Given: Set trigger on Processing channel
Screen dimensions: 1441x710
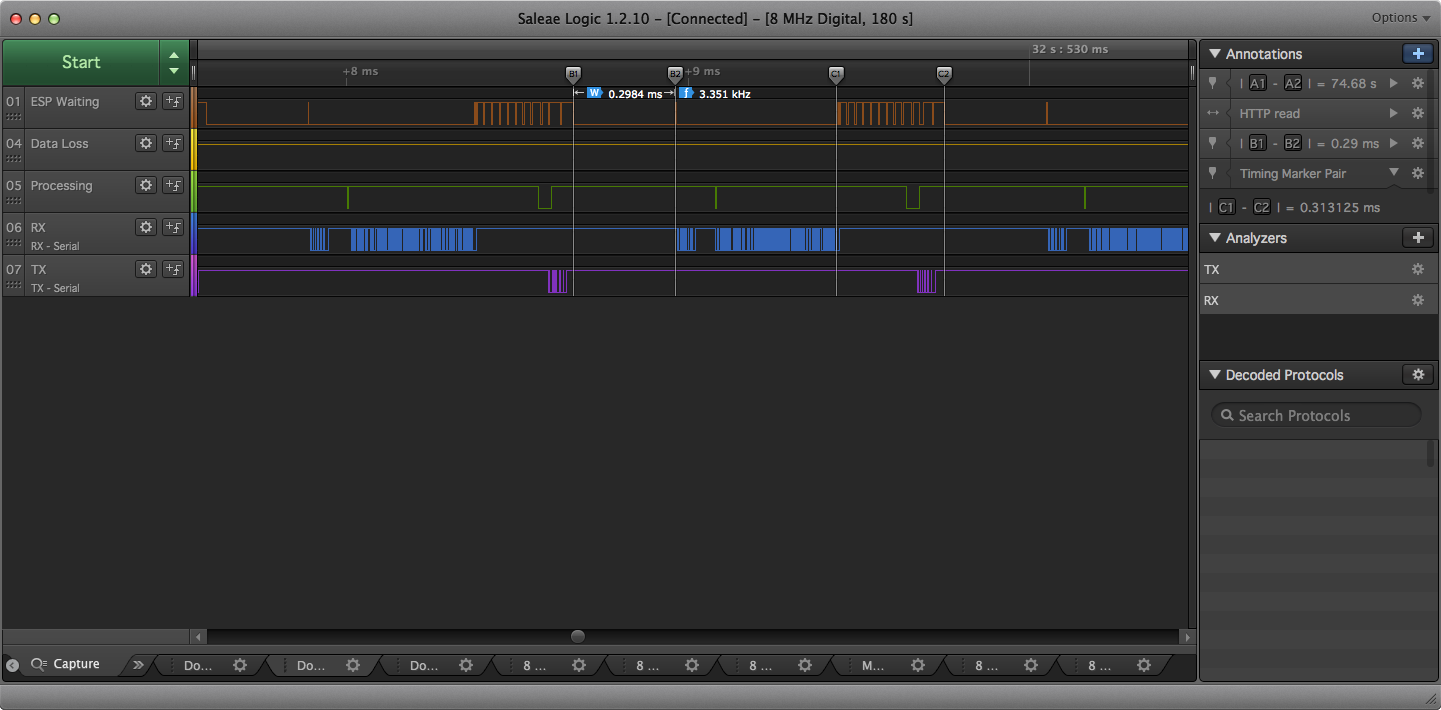Looking at the screenshot, I should pos(173,185).
